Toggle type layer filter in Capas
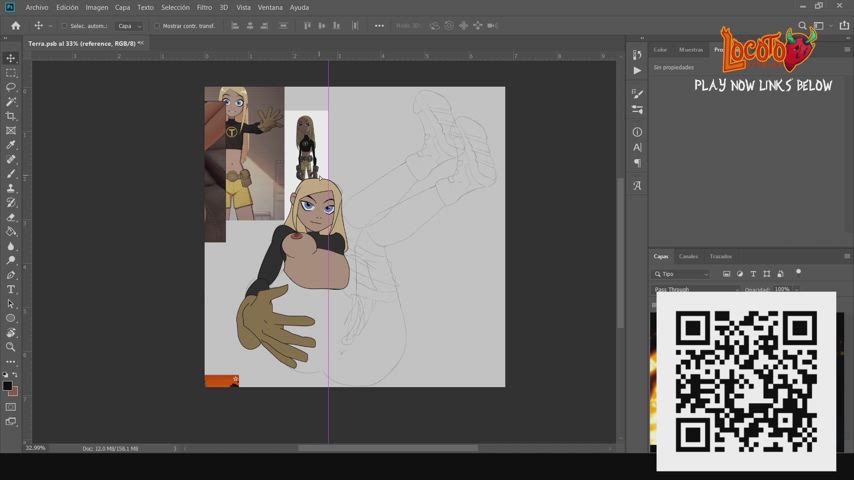The height and width of the screenshot is (480, 854). 753,274
